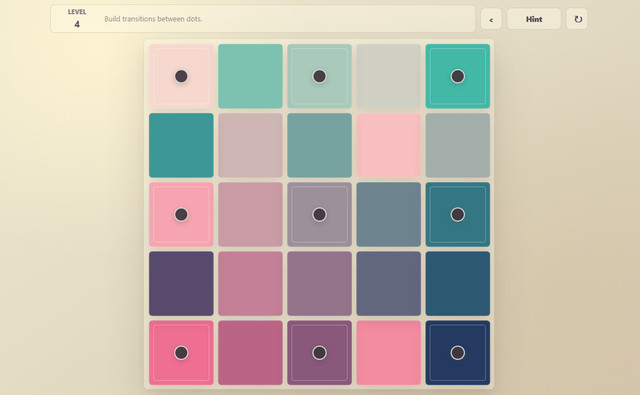Click the back arrow icon
Viewport: 640px width, 395px height.
(x=491, y=19)
